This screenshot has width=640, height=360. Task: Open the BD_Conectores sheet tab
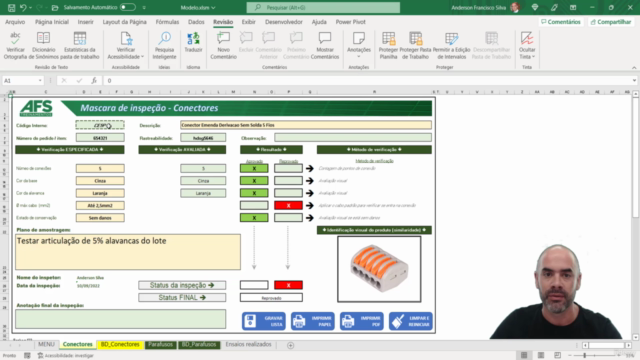click(120, 344)
